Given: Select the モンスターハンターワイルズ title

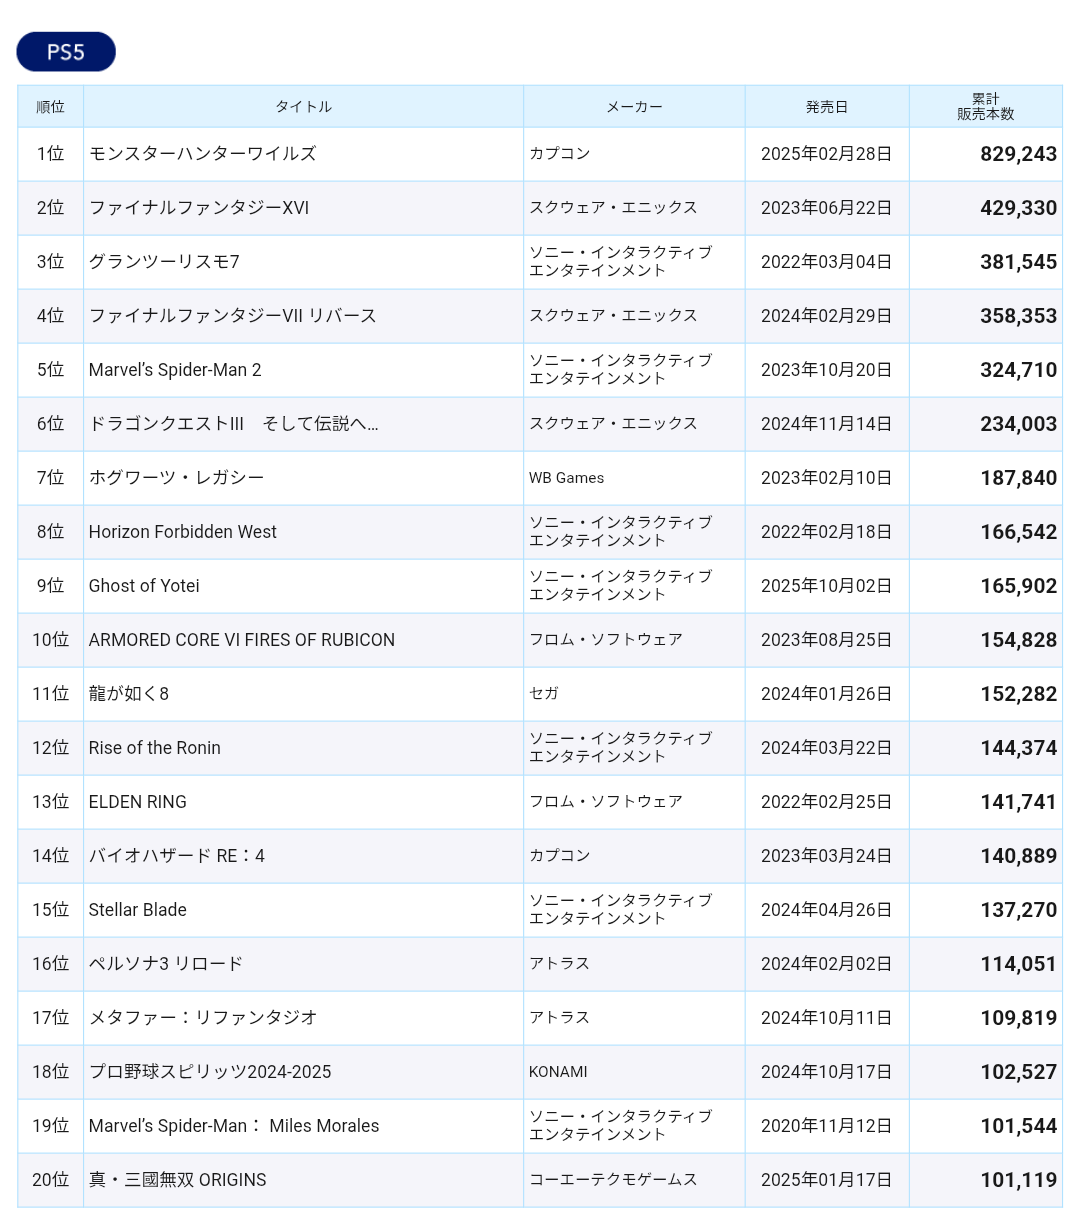Looking at the screenshot, I should 202,154.
